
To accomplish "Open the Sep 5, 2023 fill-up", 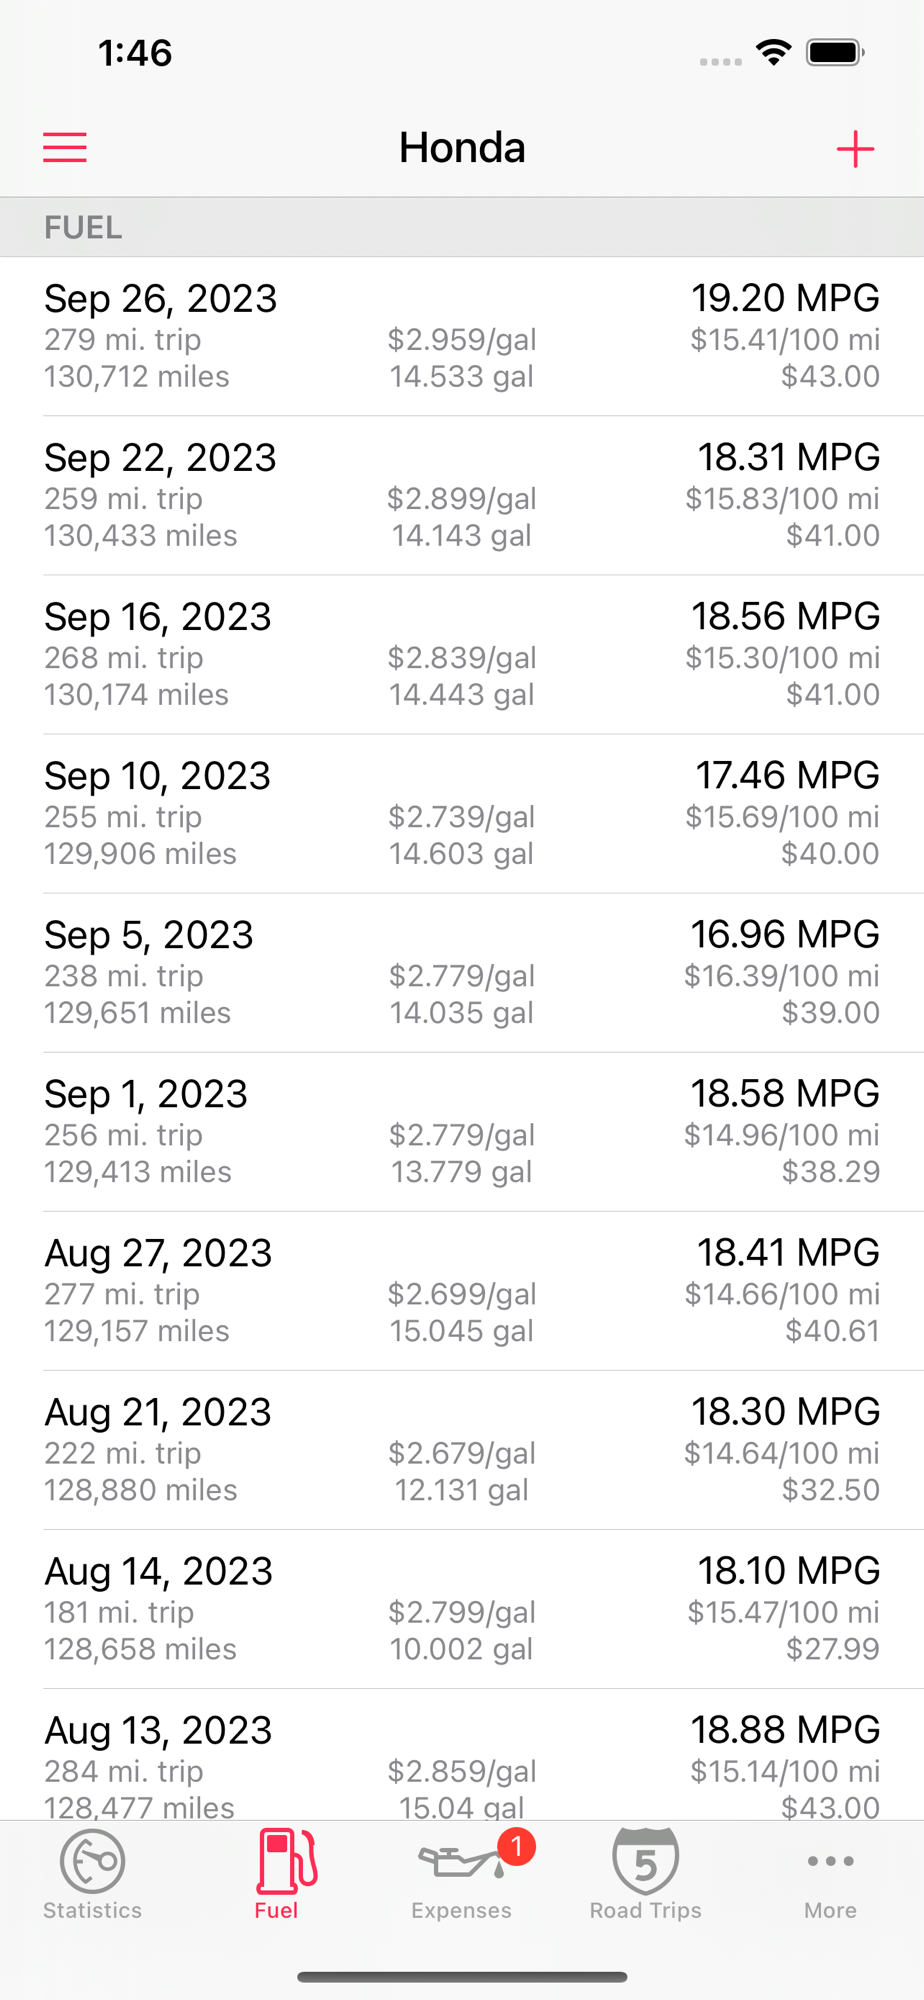I will tap(462, 973).
